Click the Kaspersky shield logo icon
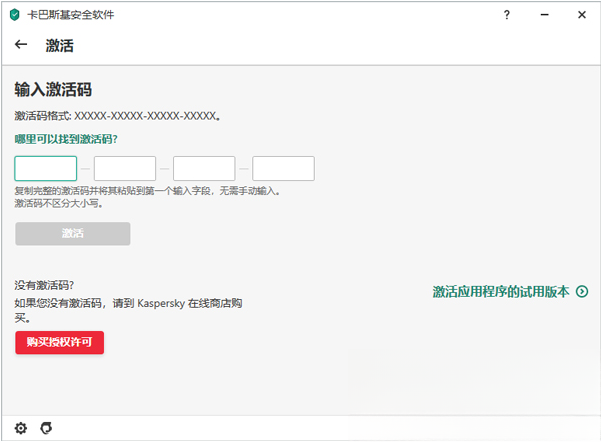Image resolution: width=601 pixels, height=442 pixels. click(15, 15)
